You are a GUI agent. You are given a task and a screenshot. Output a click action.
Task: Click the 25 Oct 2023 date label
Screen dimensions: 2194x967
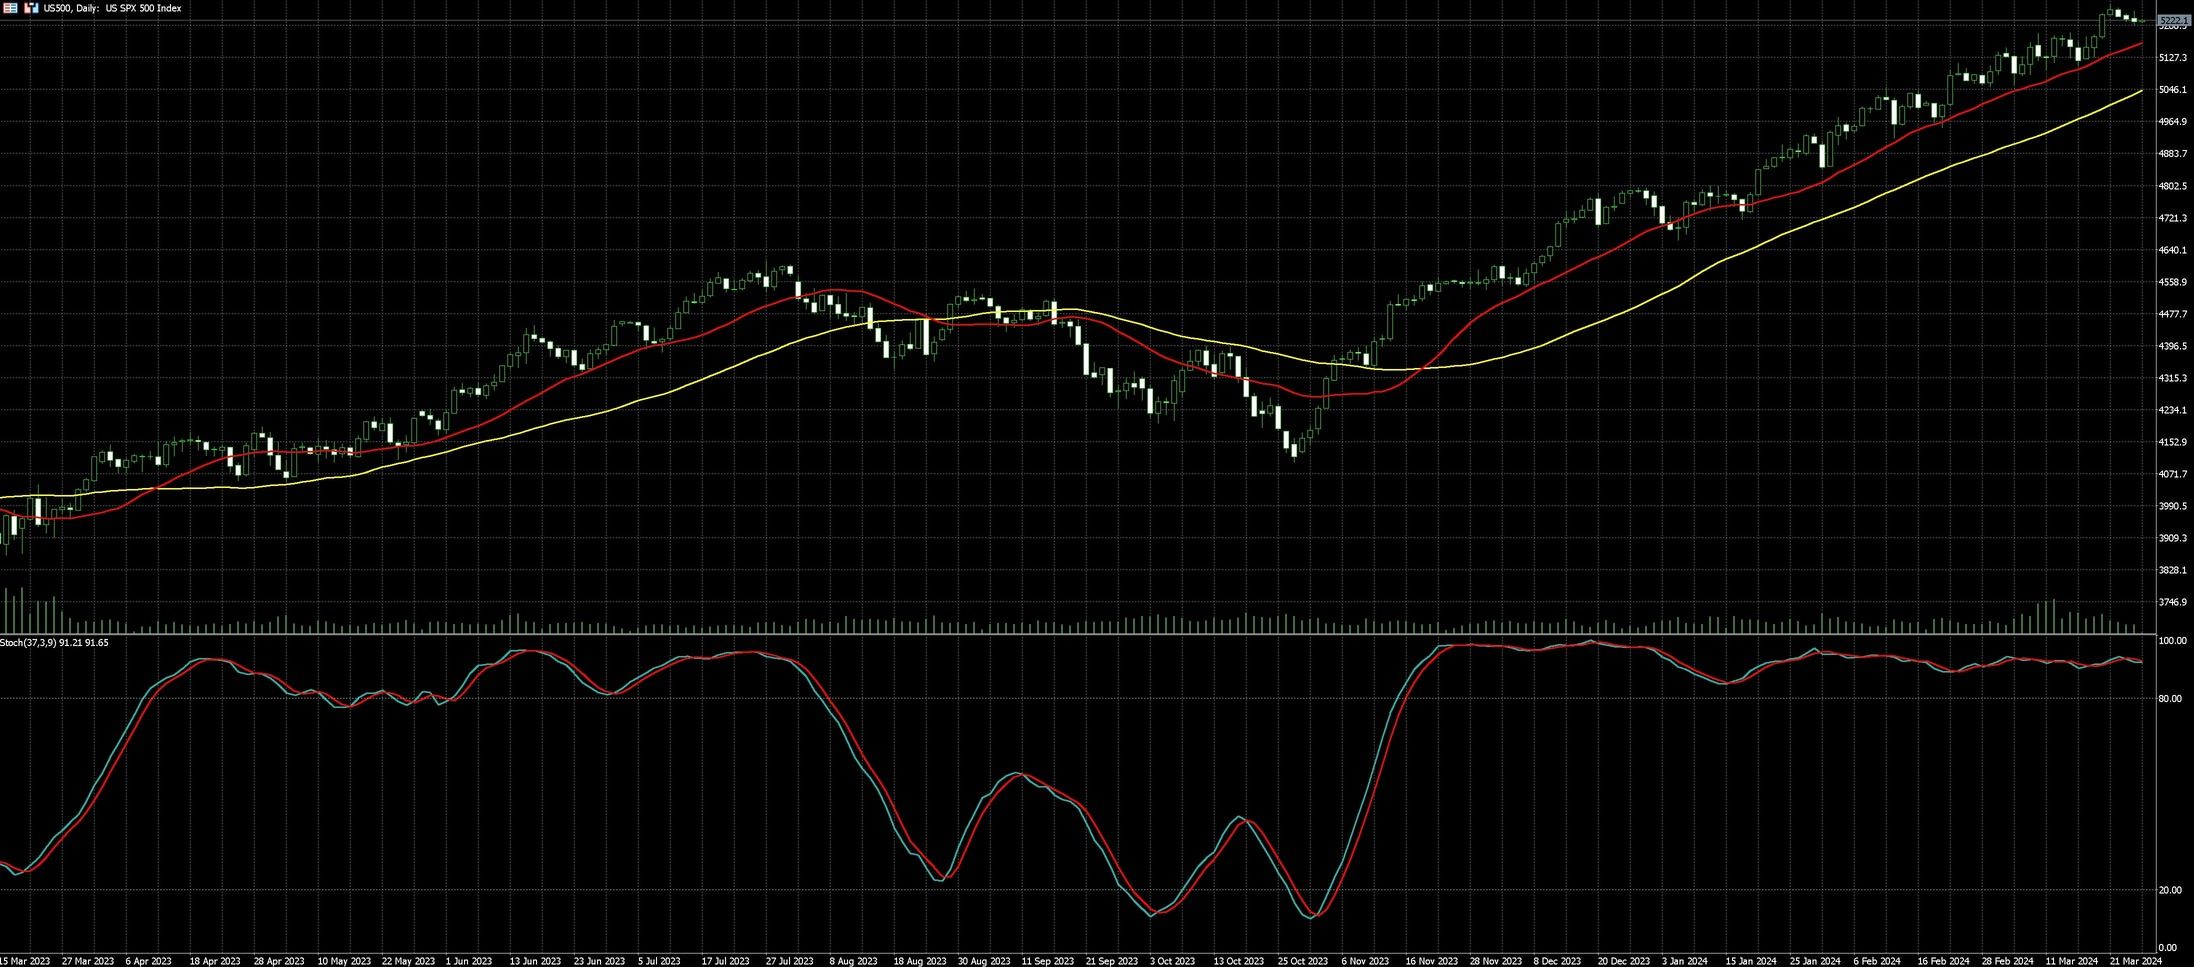click(x=1302, y=961)
